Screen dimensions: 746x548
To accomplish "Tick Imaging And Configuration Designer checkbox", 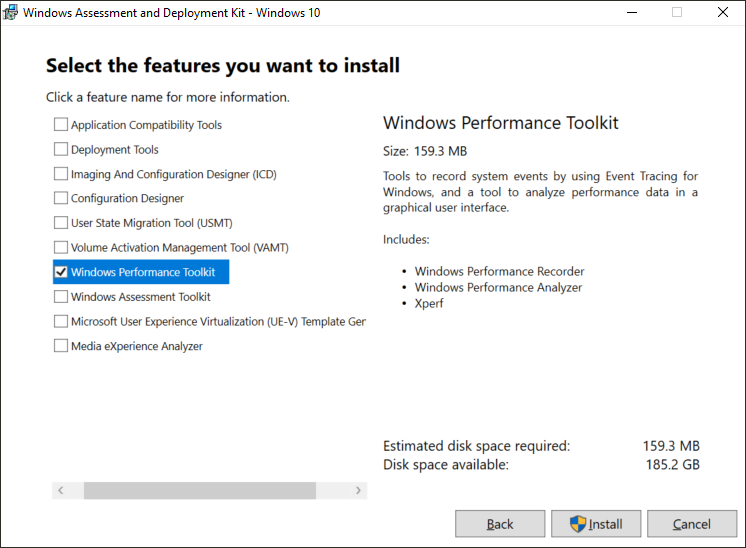I will (x=61, y=174).
